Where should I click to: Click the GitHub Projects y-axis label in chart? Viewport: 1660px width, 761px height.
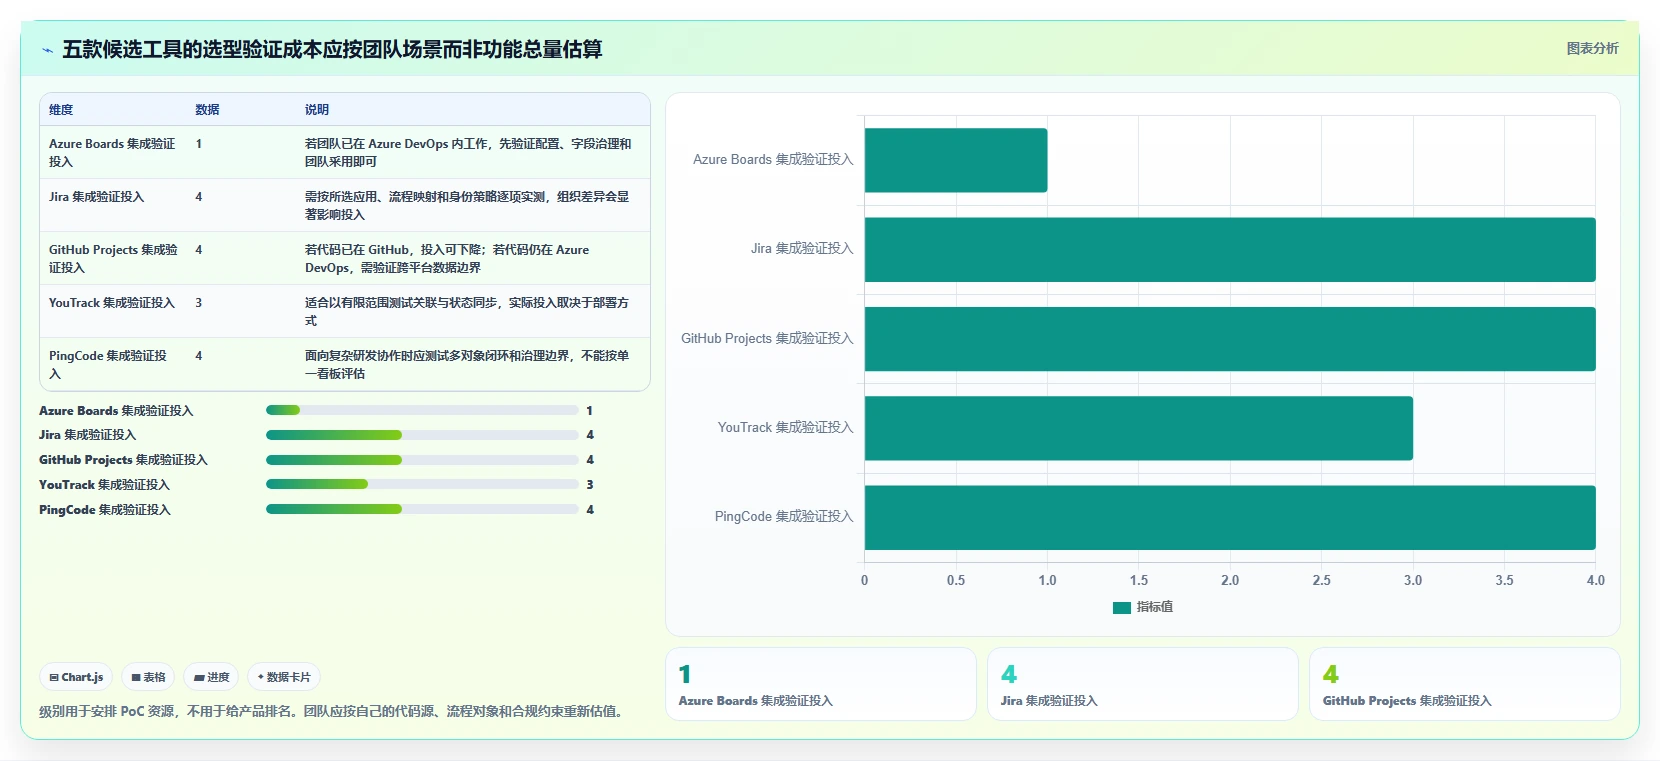pyautogui.click(x=767, y=339)
